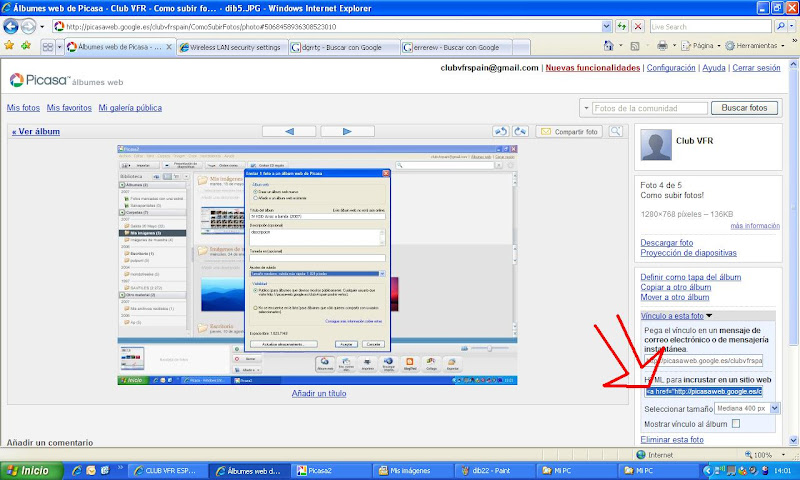800x480 pixels.
Task: Click the browser Forward arrow button
Action: [29, 26]
